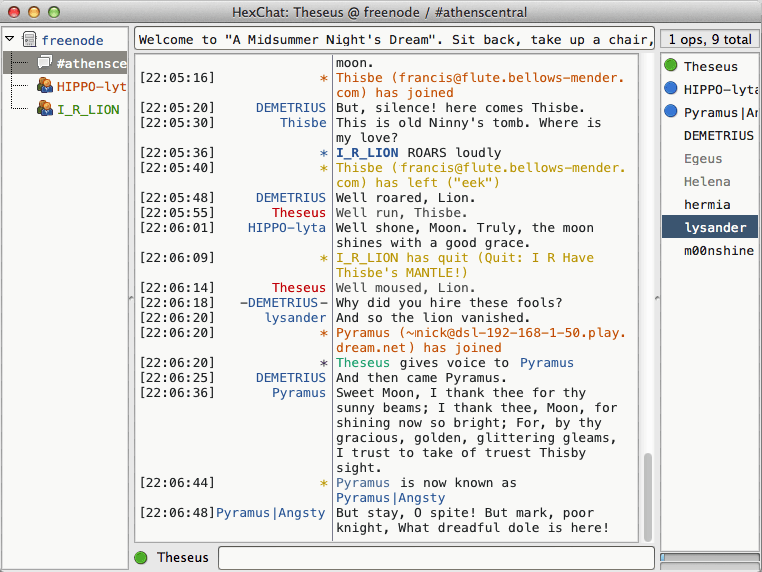Click the chat area vertical scrollbar
The image size is (762, 572).
tap(648, 497)
